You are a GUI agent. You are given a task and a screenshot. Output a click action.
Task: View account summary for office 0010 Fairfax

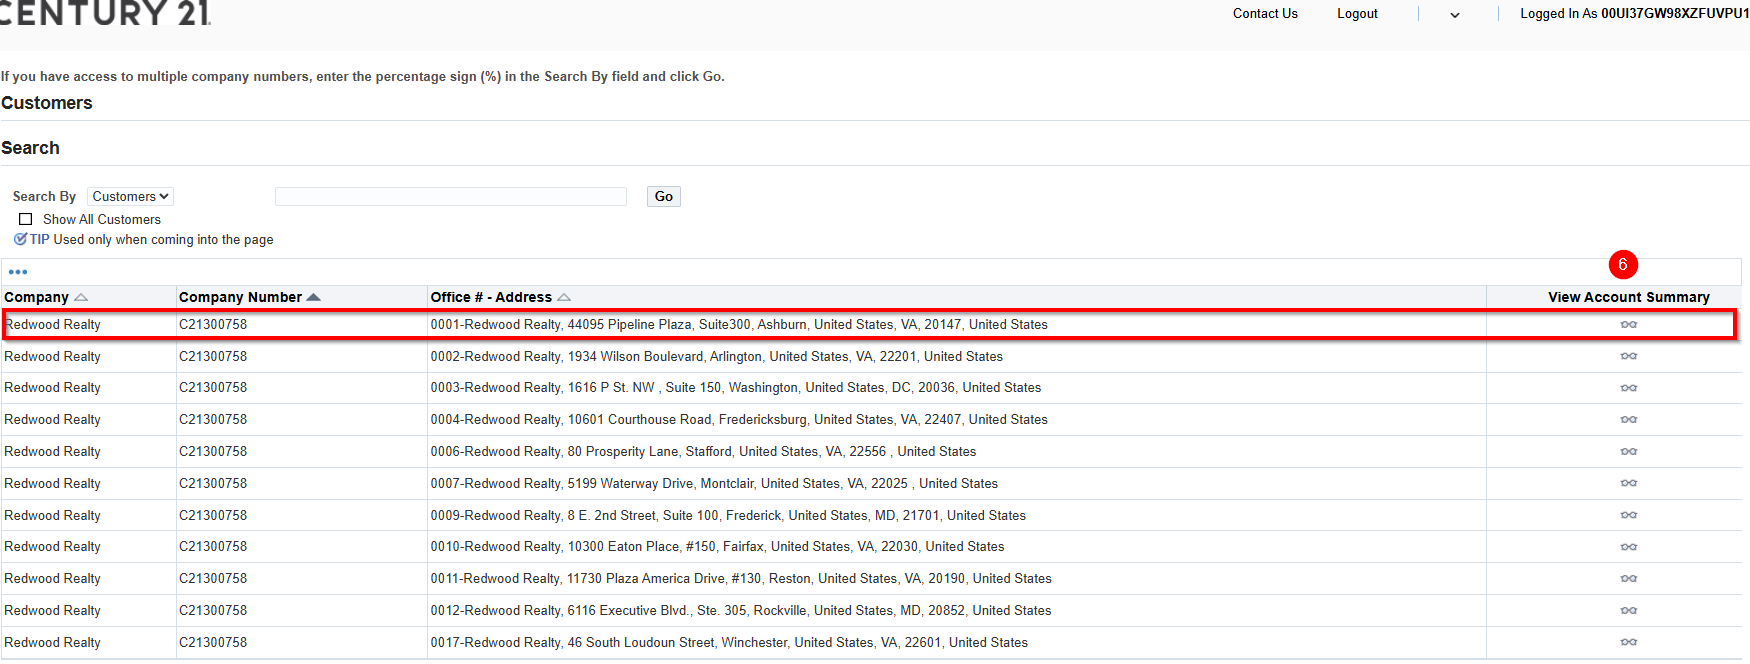click(1629, 547)
